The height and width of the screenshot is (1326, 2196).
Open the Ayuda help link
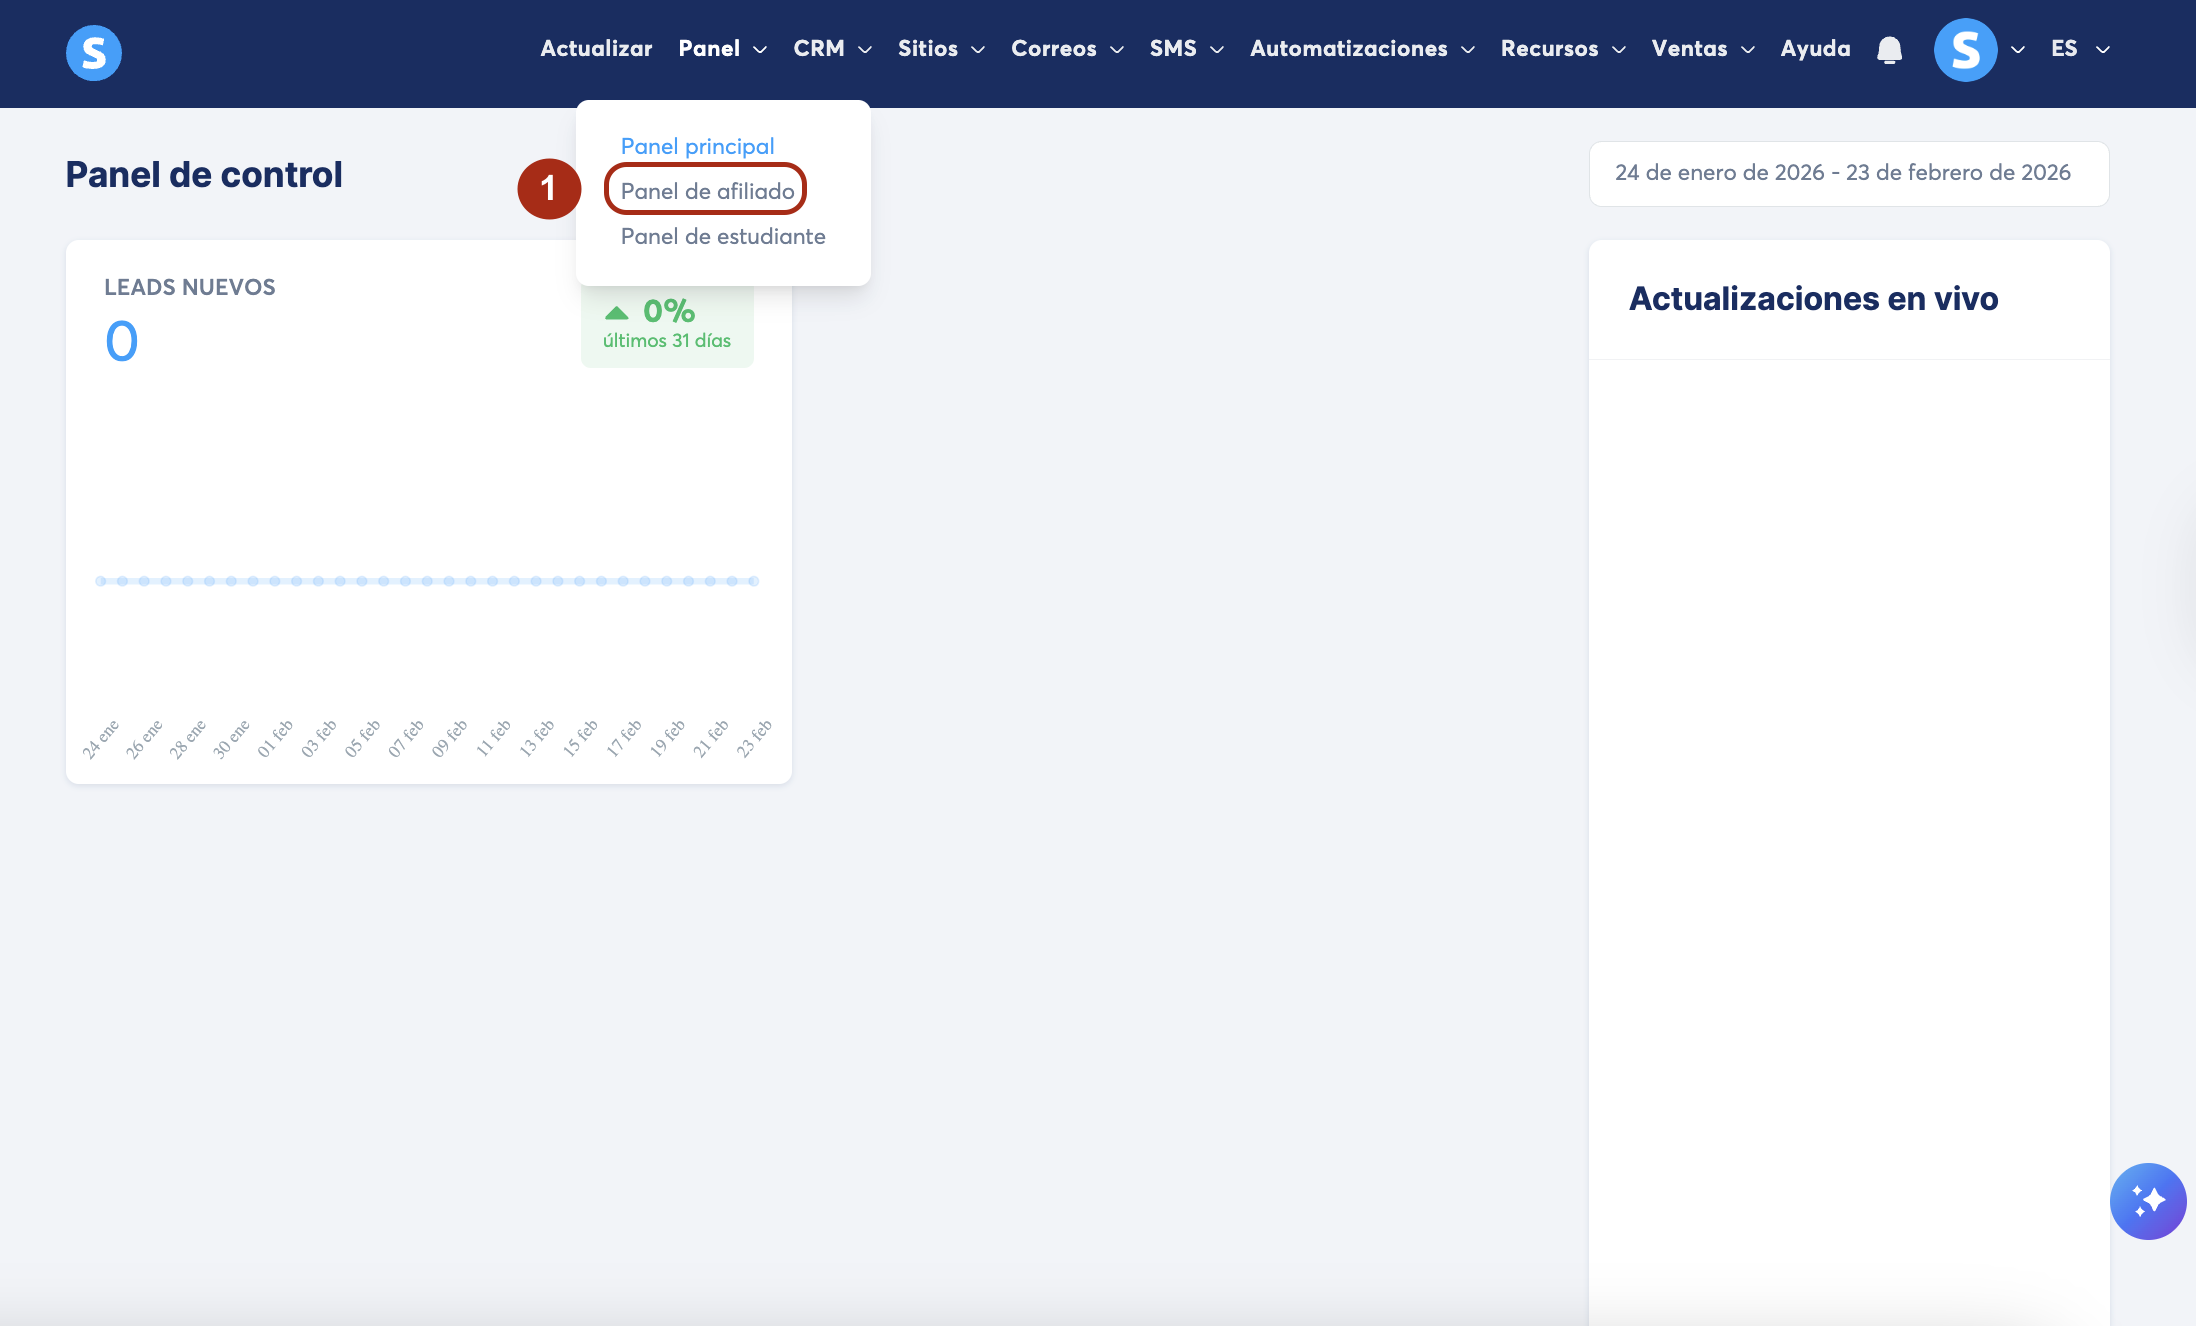click(x=1815, y=49)
